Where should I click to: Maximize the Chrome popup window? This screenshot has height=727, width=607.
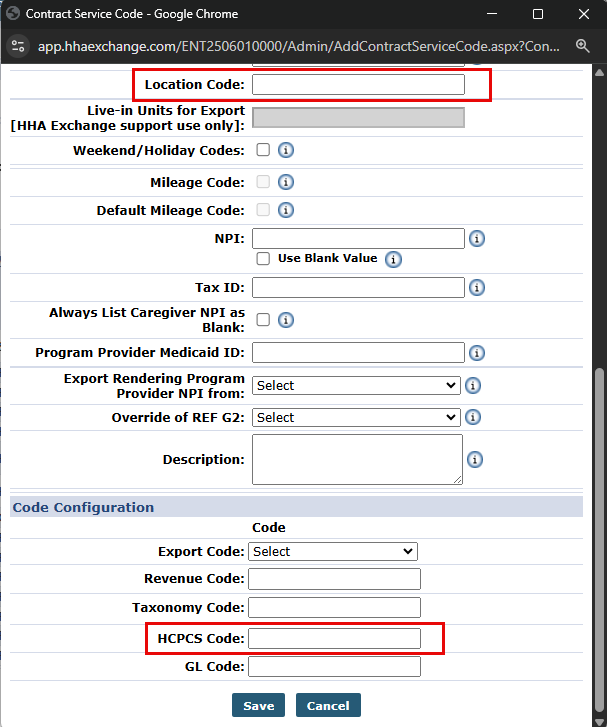point(538,14)
